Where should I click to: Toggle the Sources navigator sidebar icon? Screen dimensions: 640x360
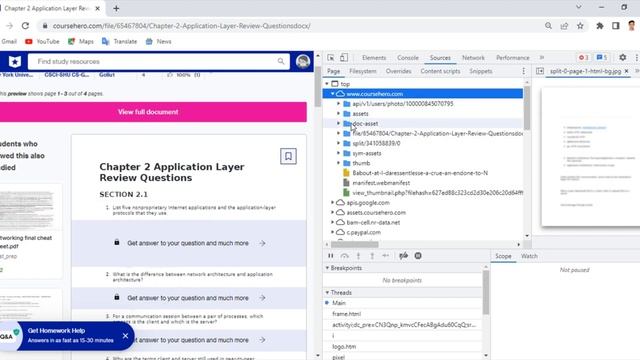pyautogui.click(x=540, y=71)
